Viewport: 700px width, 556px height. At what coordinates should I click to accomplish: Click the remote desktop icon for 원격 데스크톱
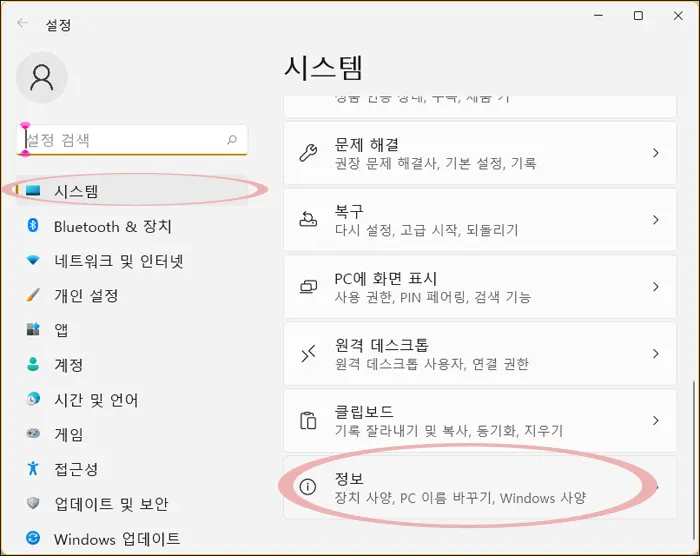tap(308, 353)
